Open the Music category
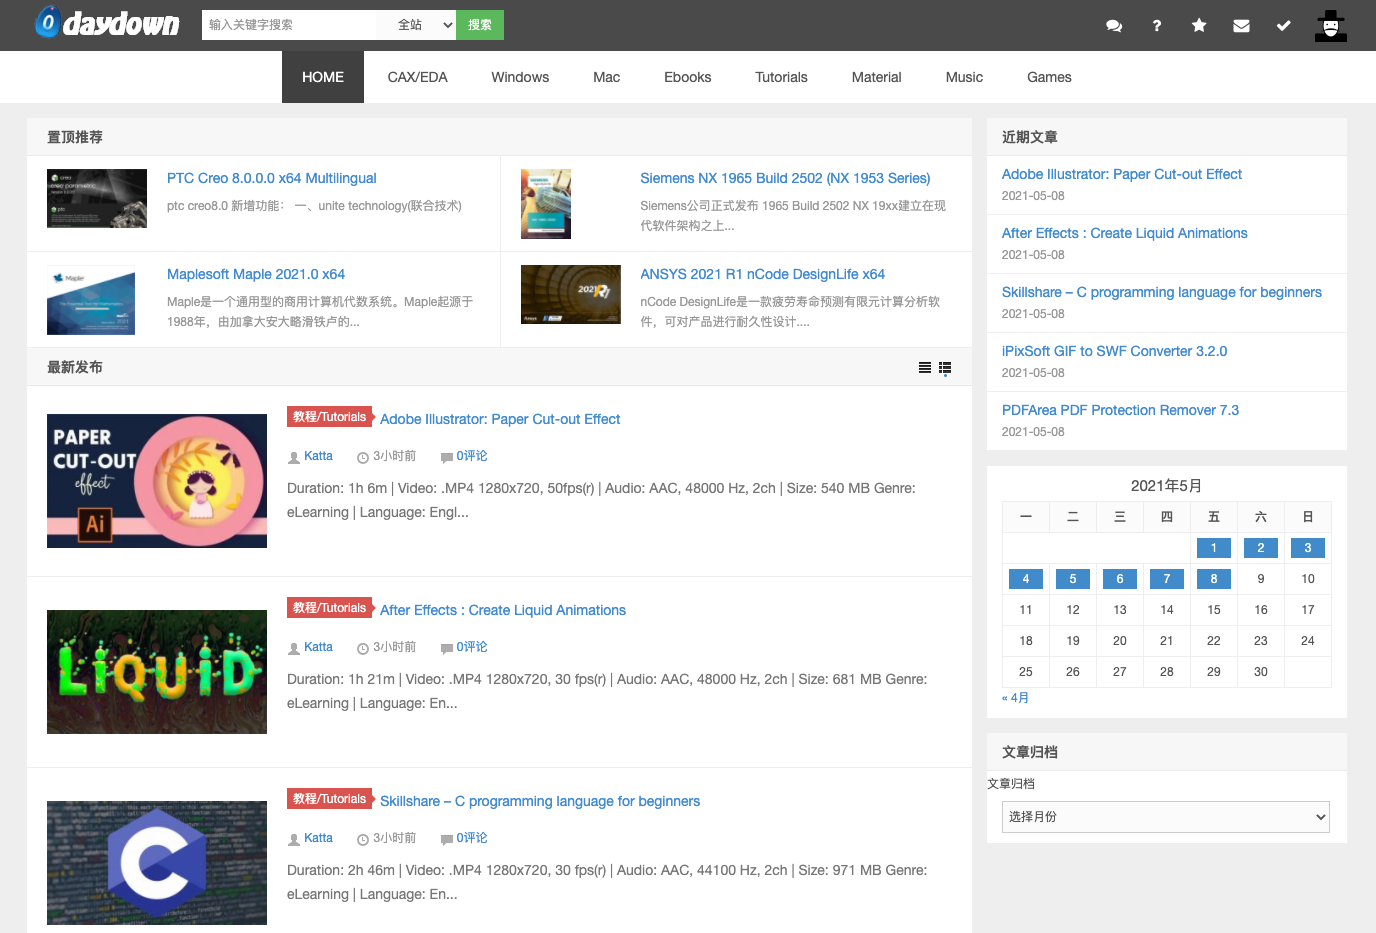This screenshot has height=933, width=1376. pos(964,77)
